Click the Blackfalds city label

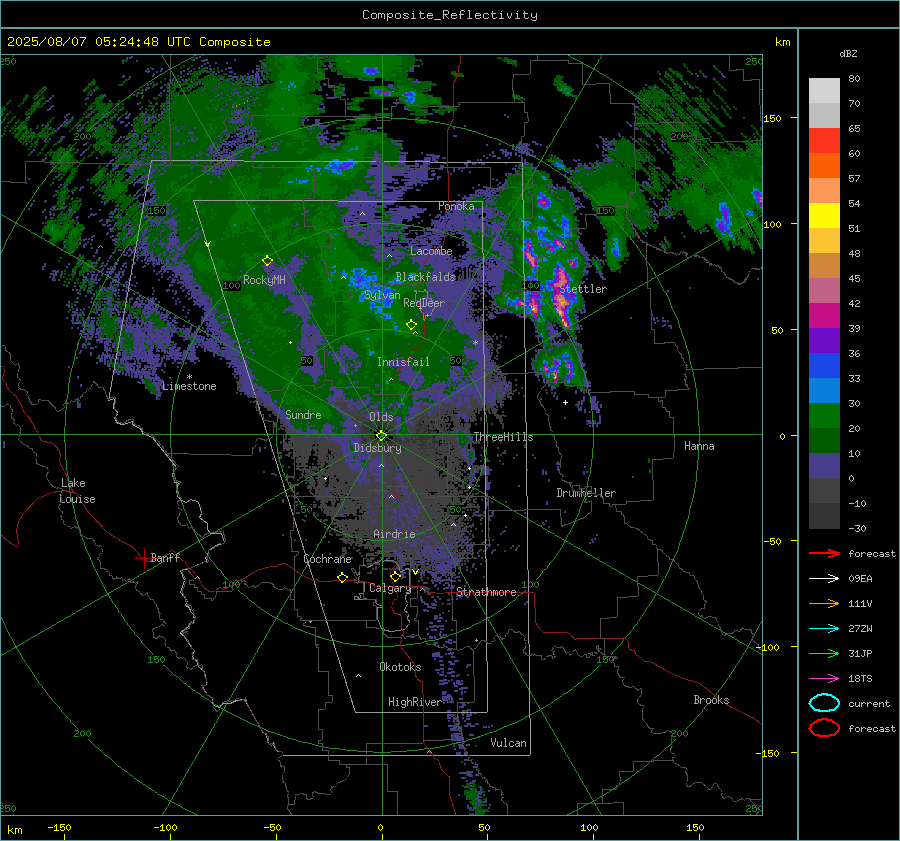[x=425, y=277]
